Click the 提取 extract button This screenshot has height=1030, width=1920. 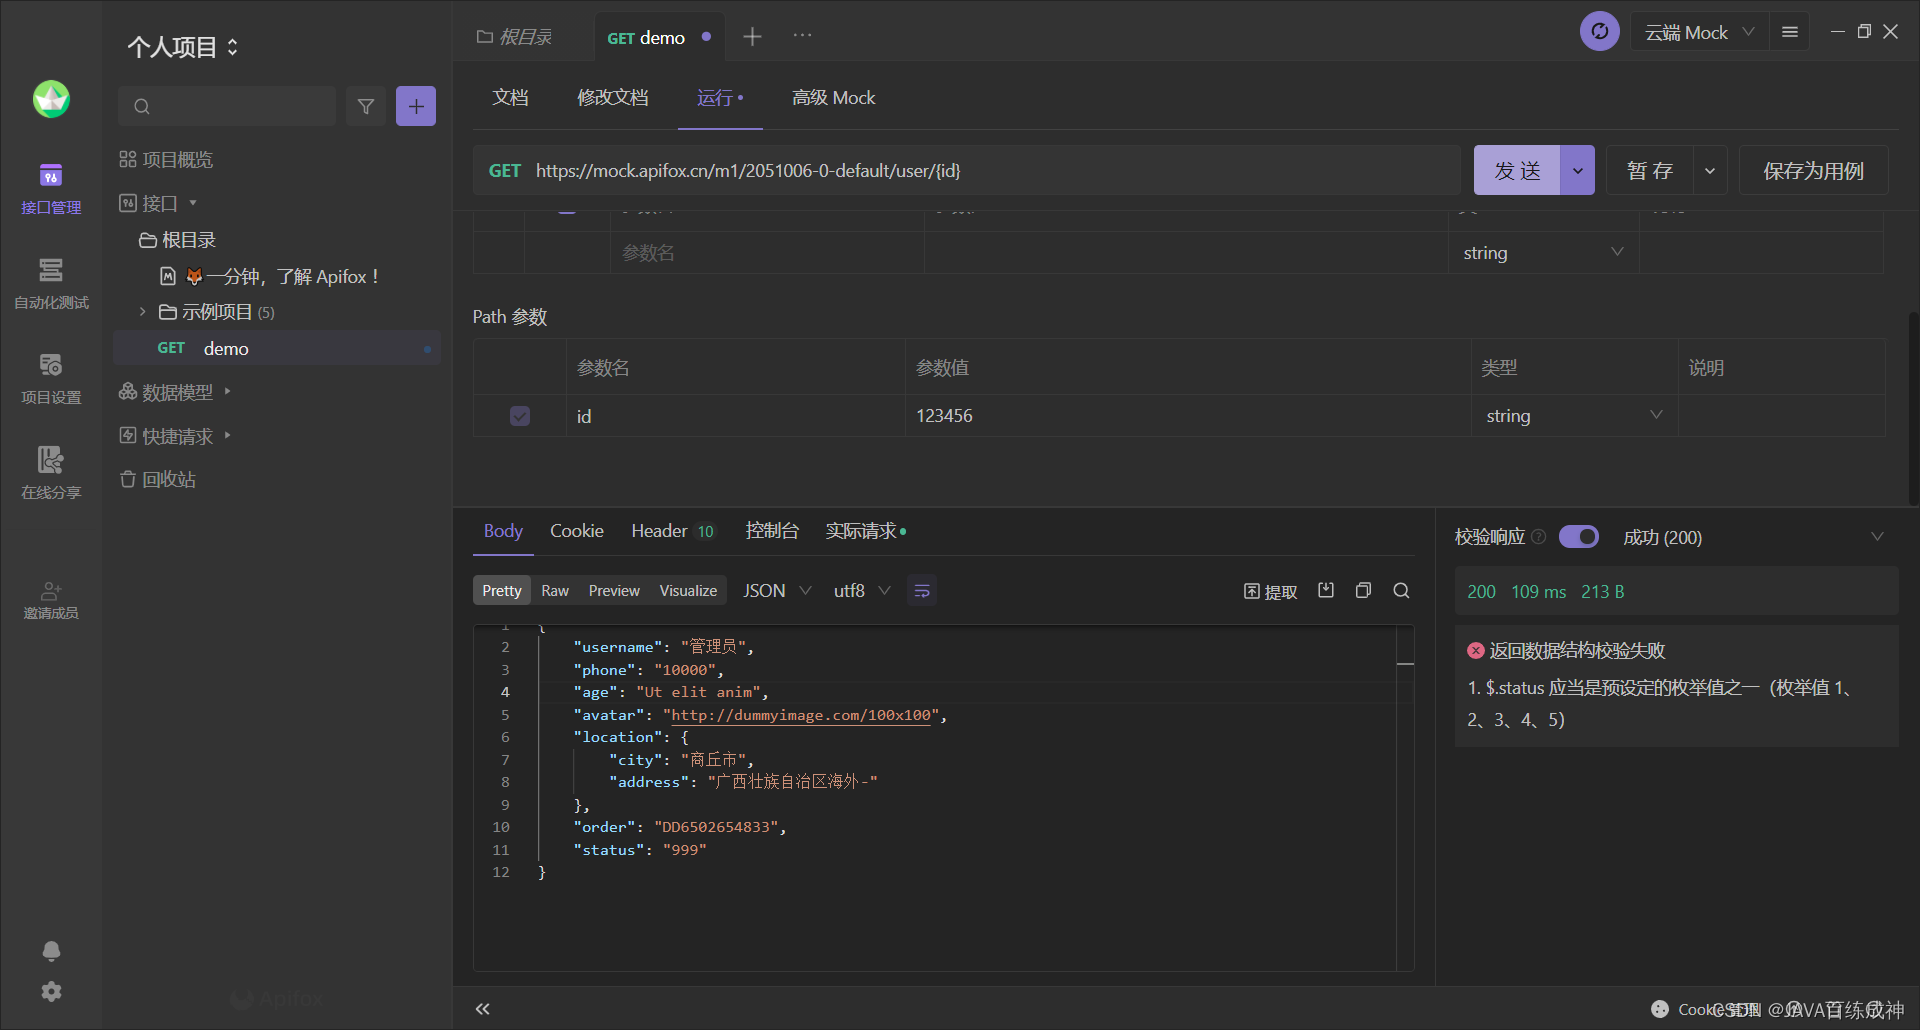pyautogui.click(x=1270, y=591)
